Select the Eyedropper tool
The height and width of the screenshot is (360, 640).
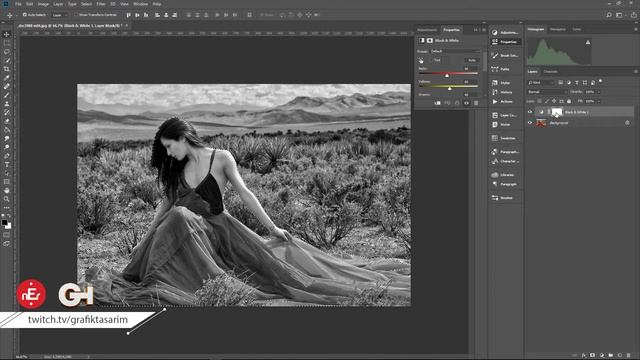(x=7, y=78)
